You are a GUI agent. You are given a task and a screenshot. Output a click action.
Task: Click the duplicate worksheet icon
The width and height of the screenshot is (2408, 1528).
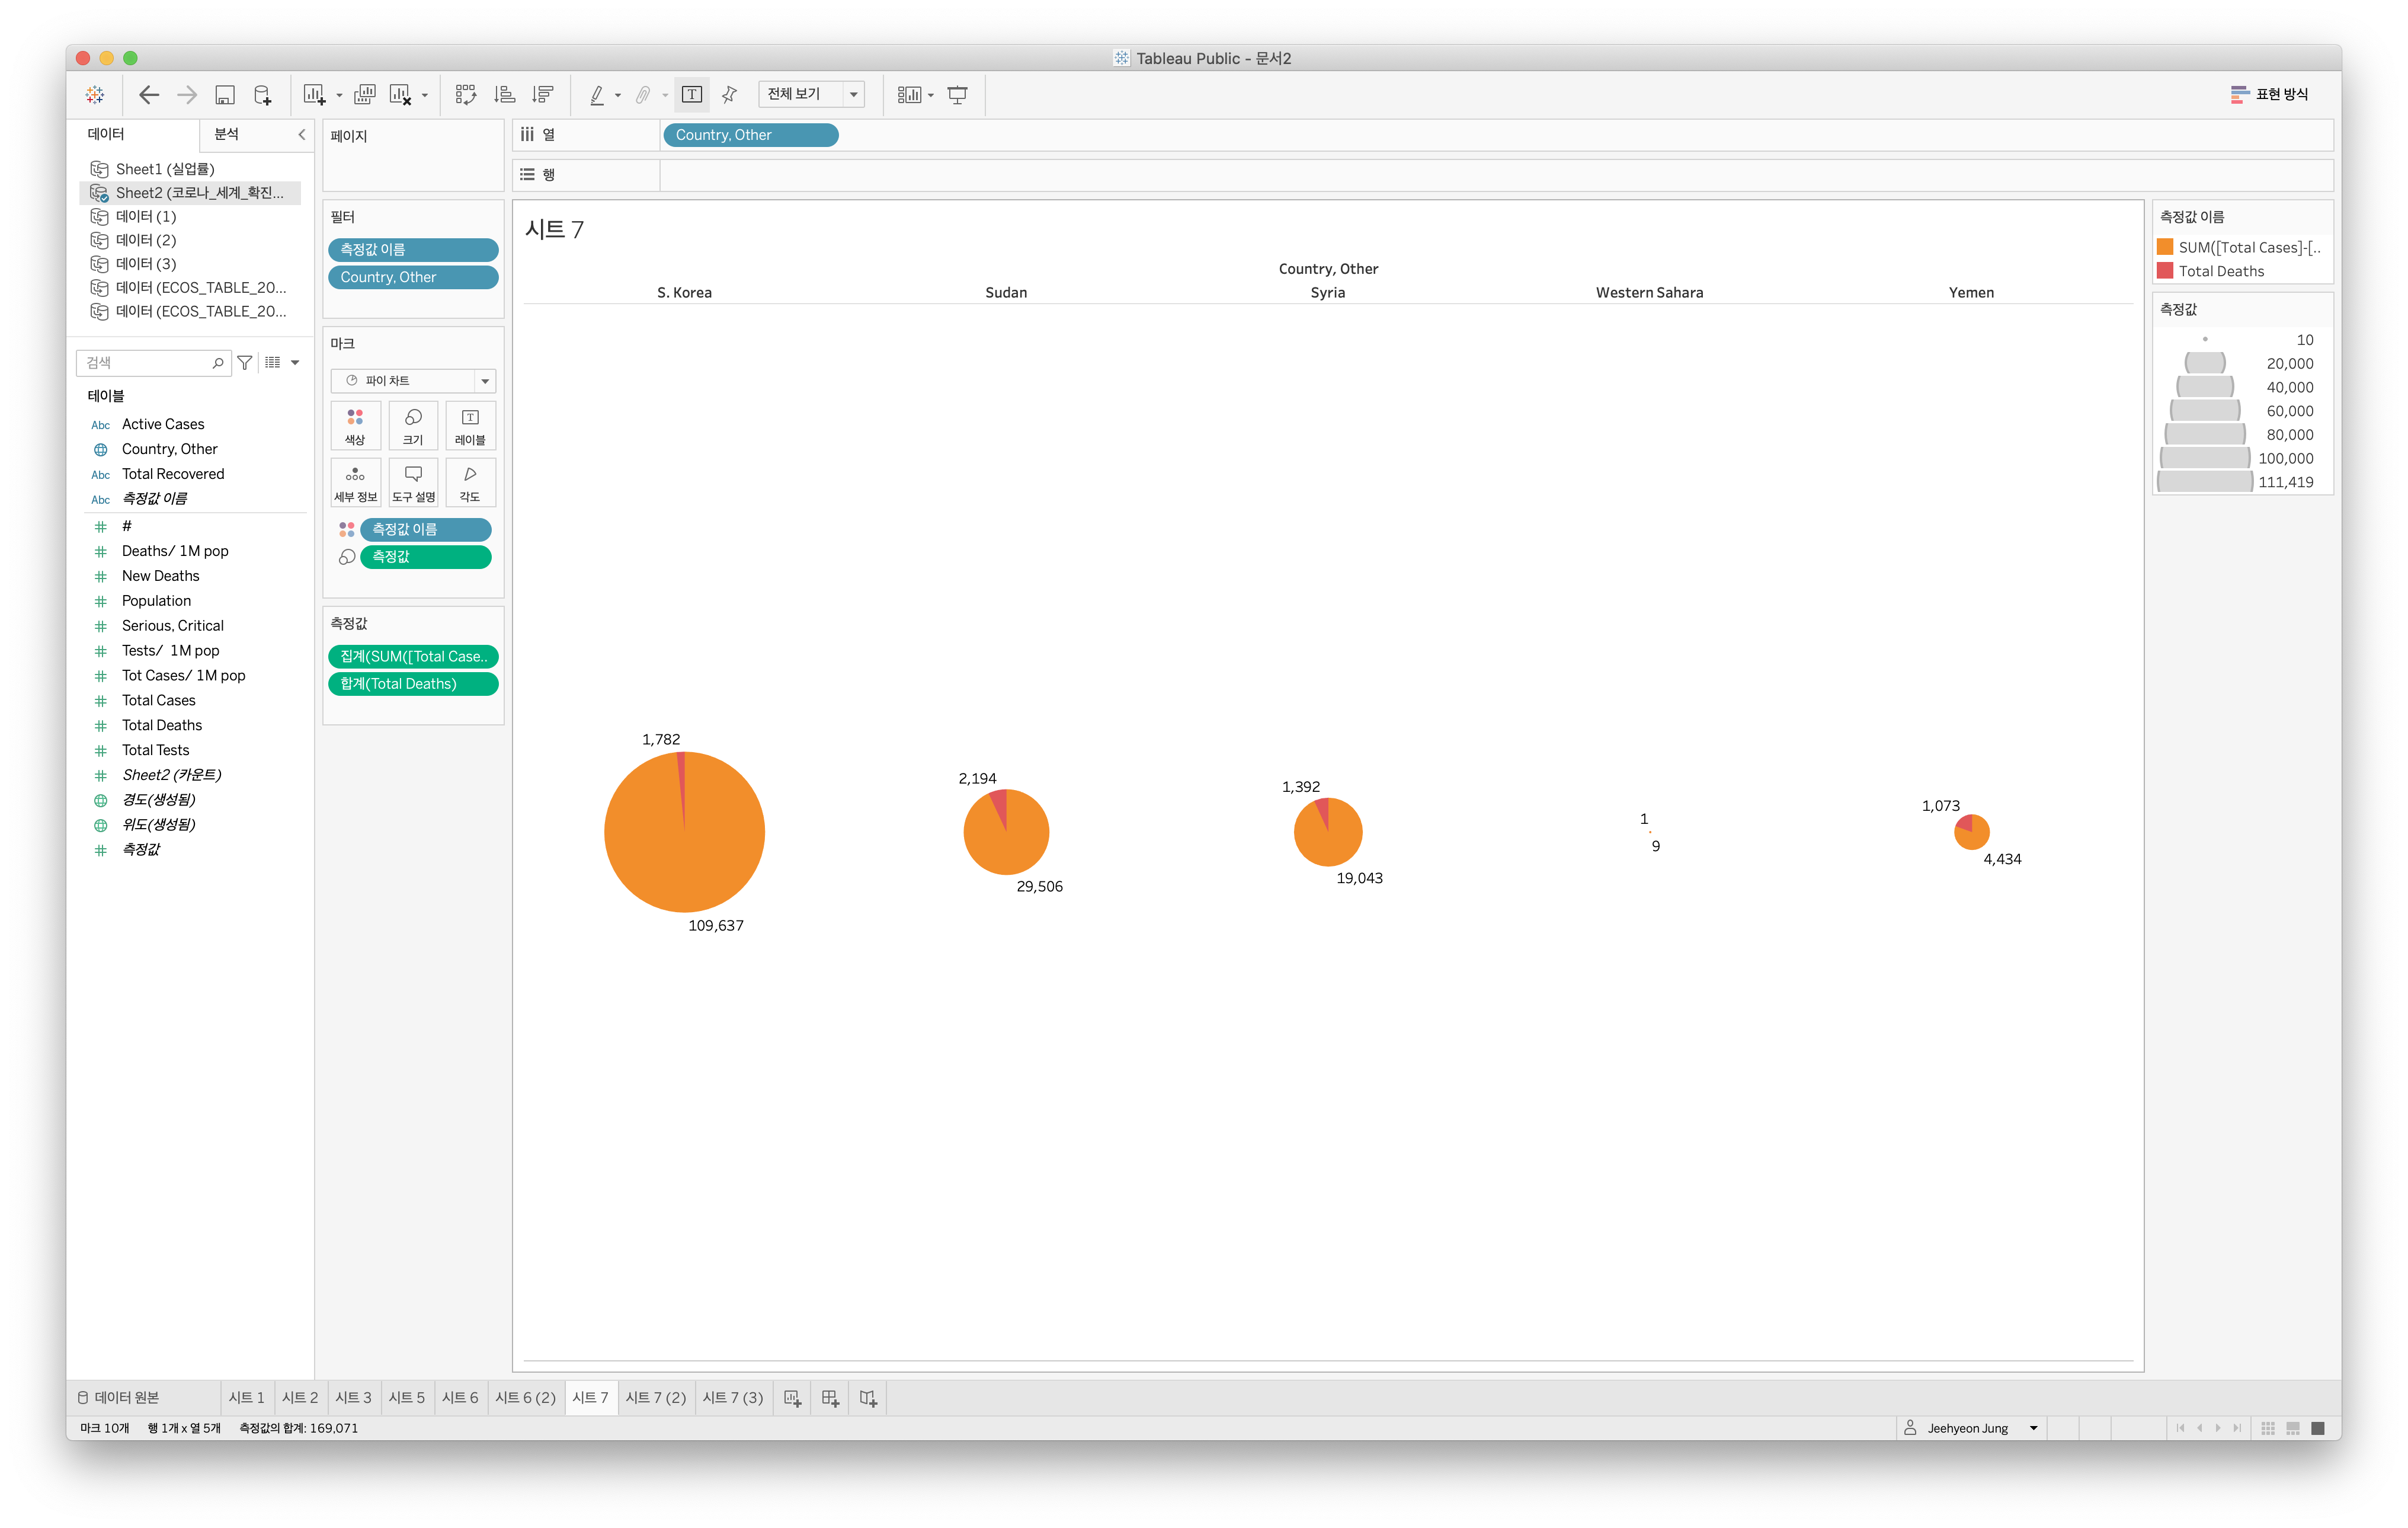point(365,95)
